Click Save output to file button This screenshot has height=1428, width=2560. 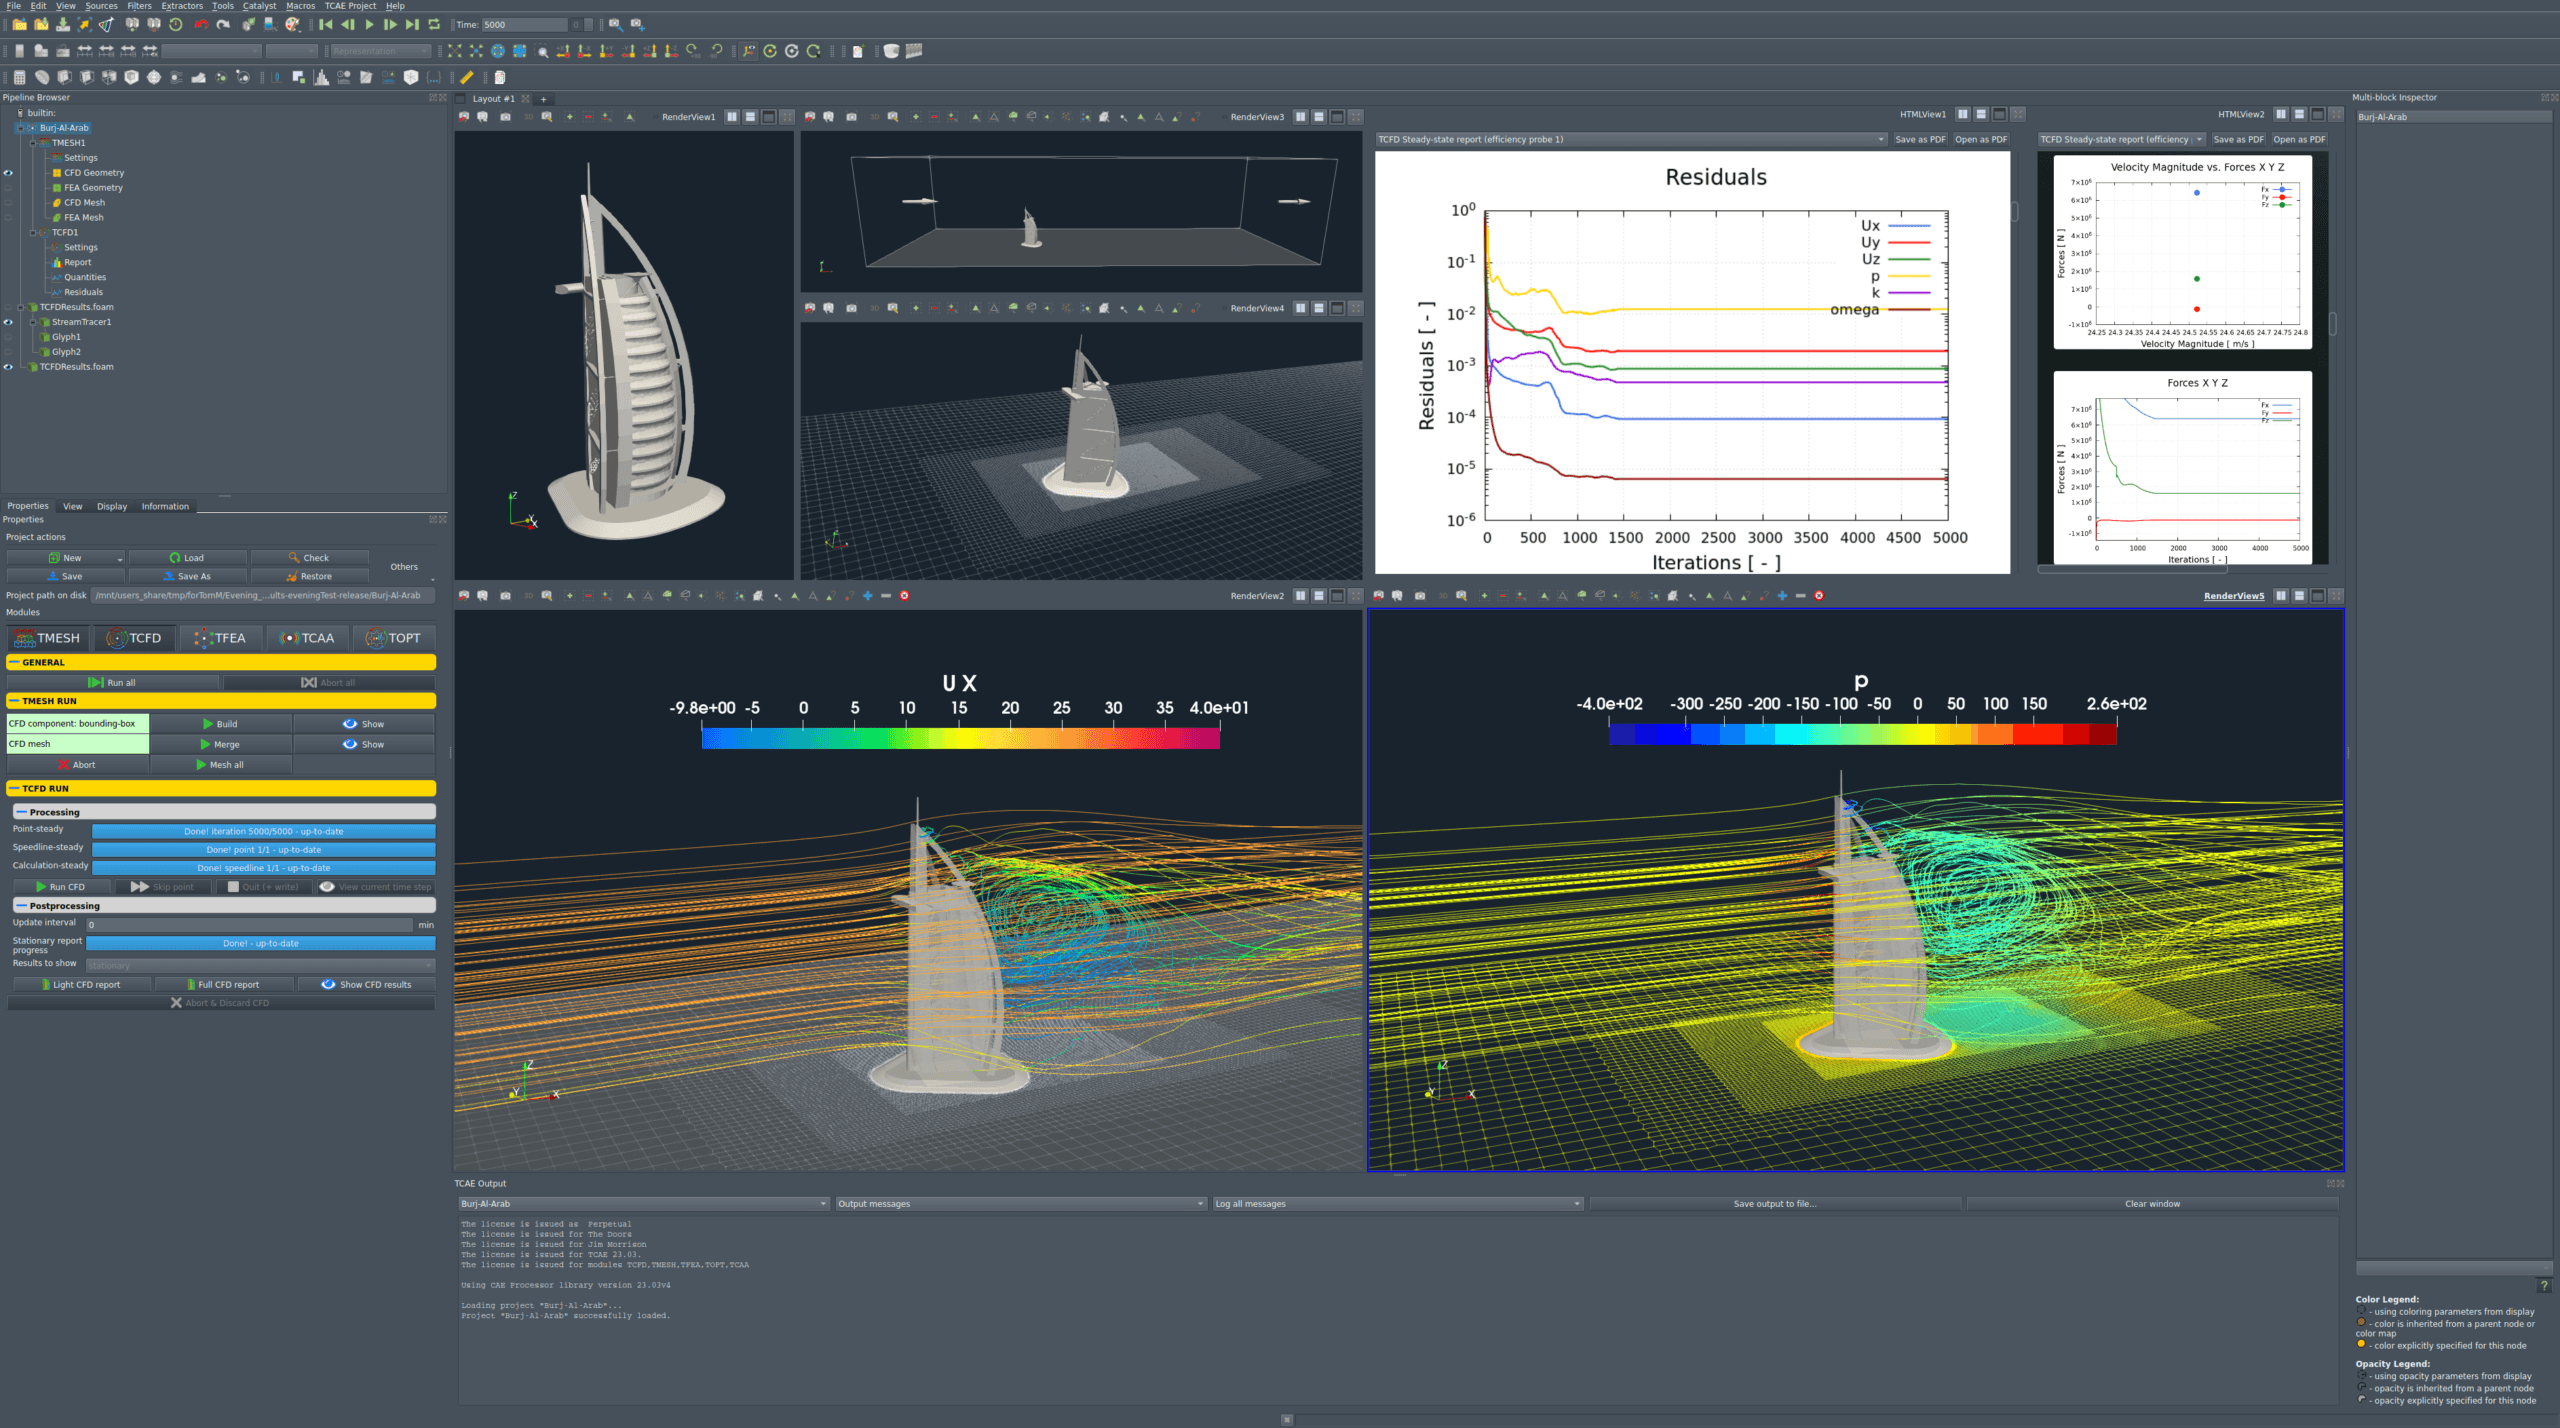tap(1774, 1204)
